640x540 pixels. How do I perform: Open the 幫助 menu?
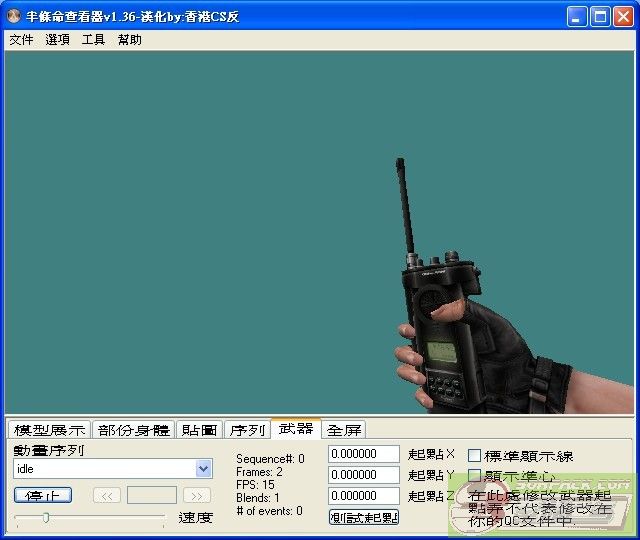click(x=129, y=40)
